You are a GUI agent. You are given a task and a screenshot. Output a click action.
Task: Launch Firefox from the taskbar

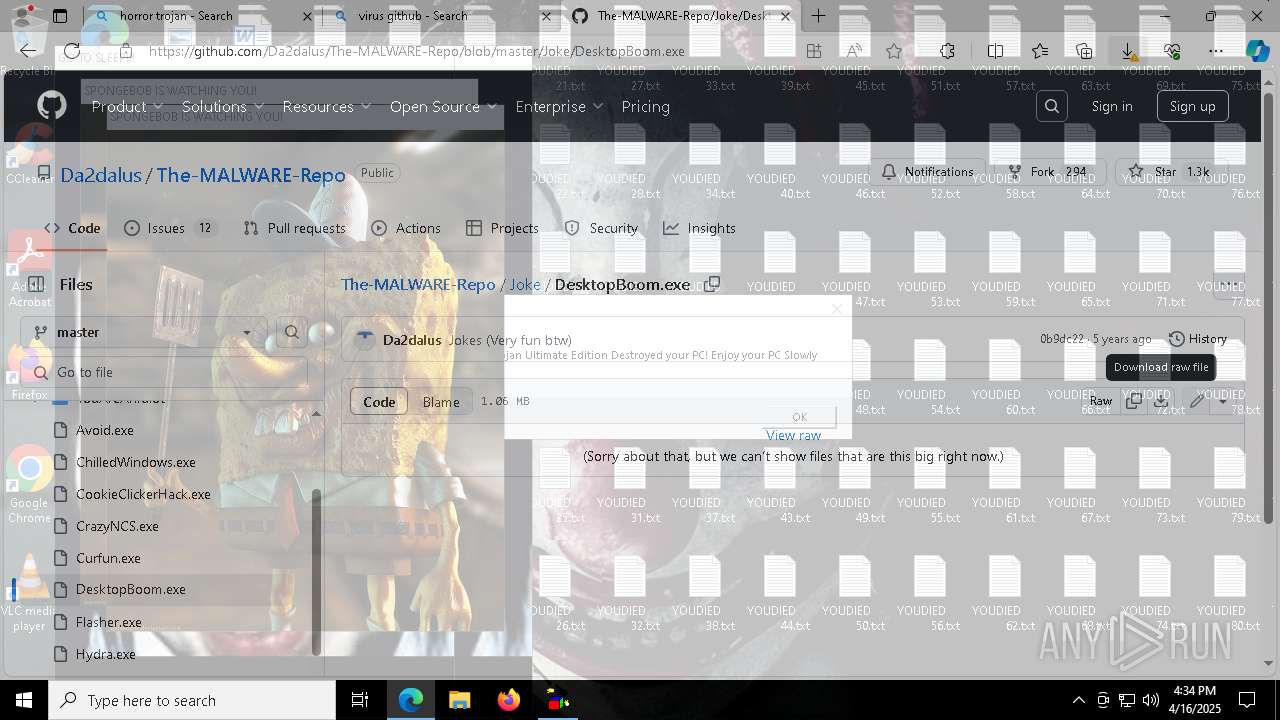(x=508, y=700)
